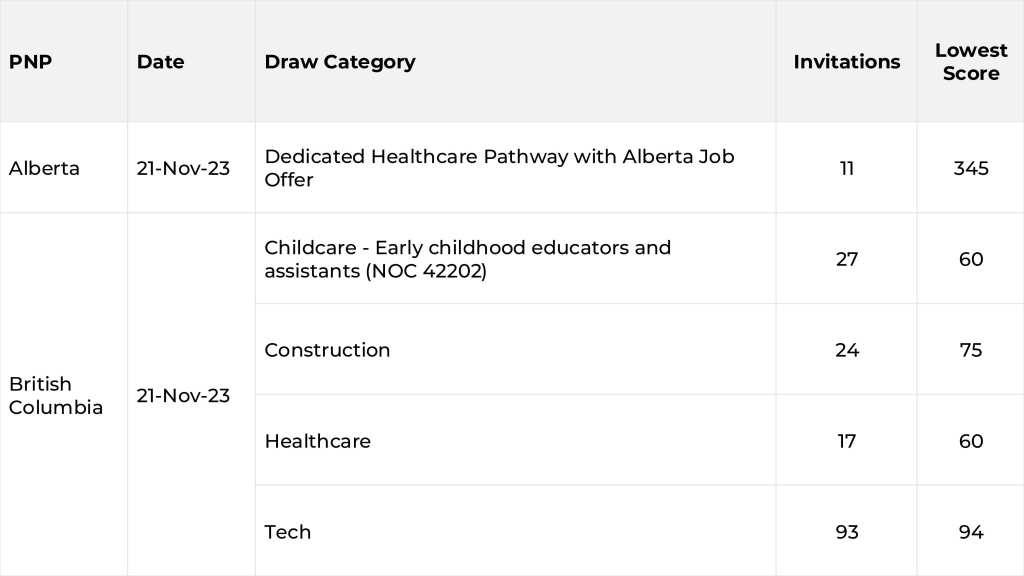Click the Lowest Score column header
1024x576 pixels.
pos(970,62)
